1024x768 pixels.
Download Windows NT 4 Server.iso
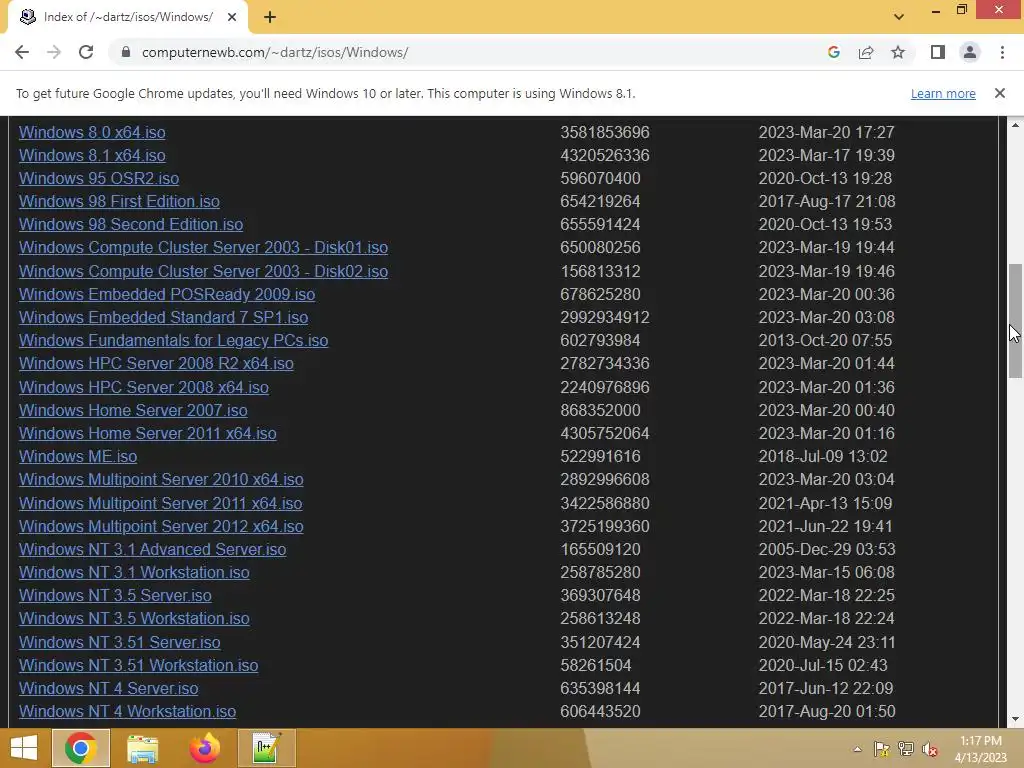pos(108,688)
